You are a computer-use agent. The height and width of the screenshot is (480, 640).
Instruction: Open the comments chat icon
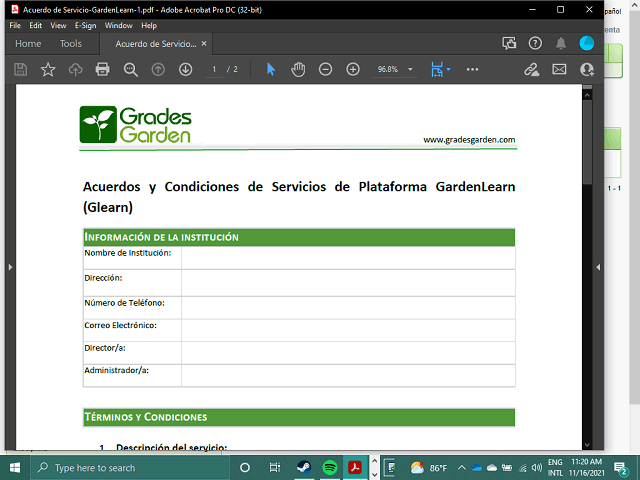(x=509, y=43)
